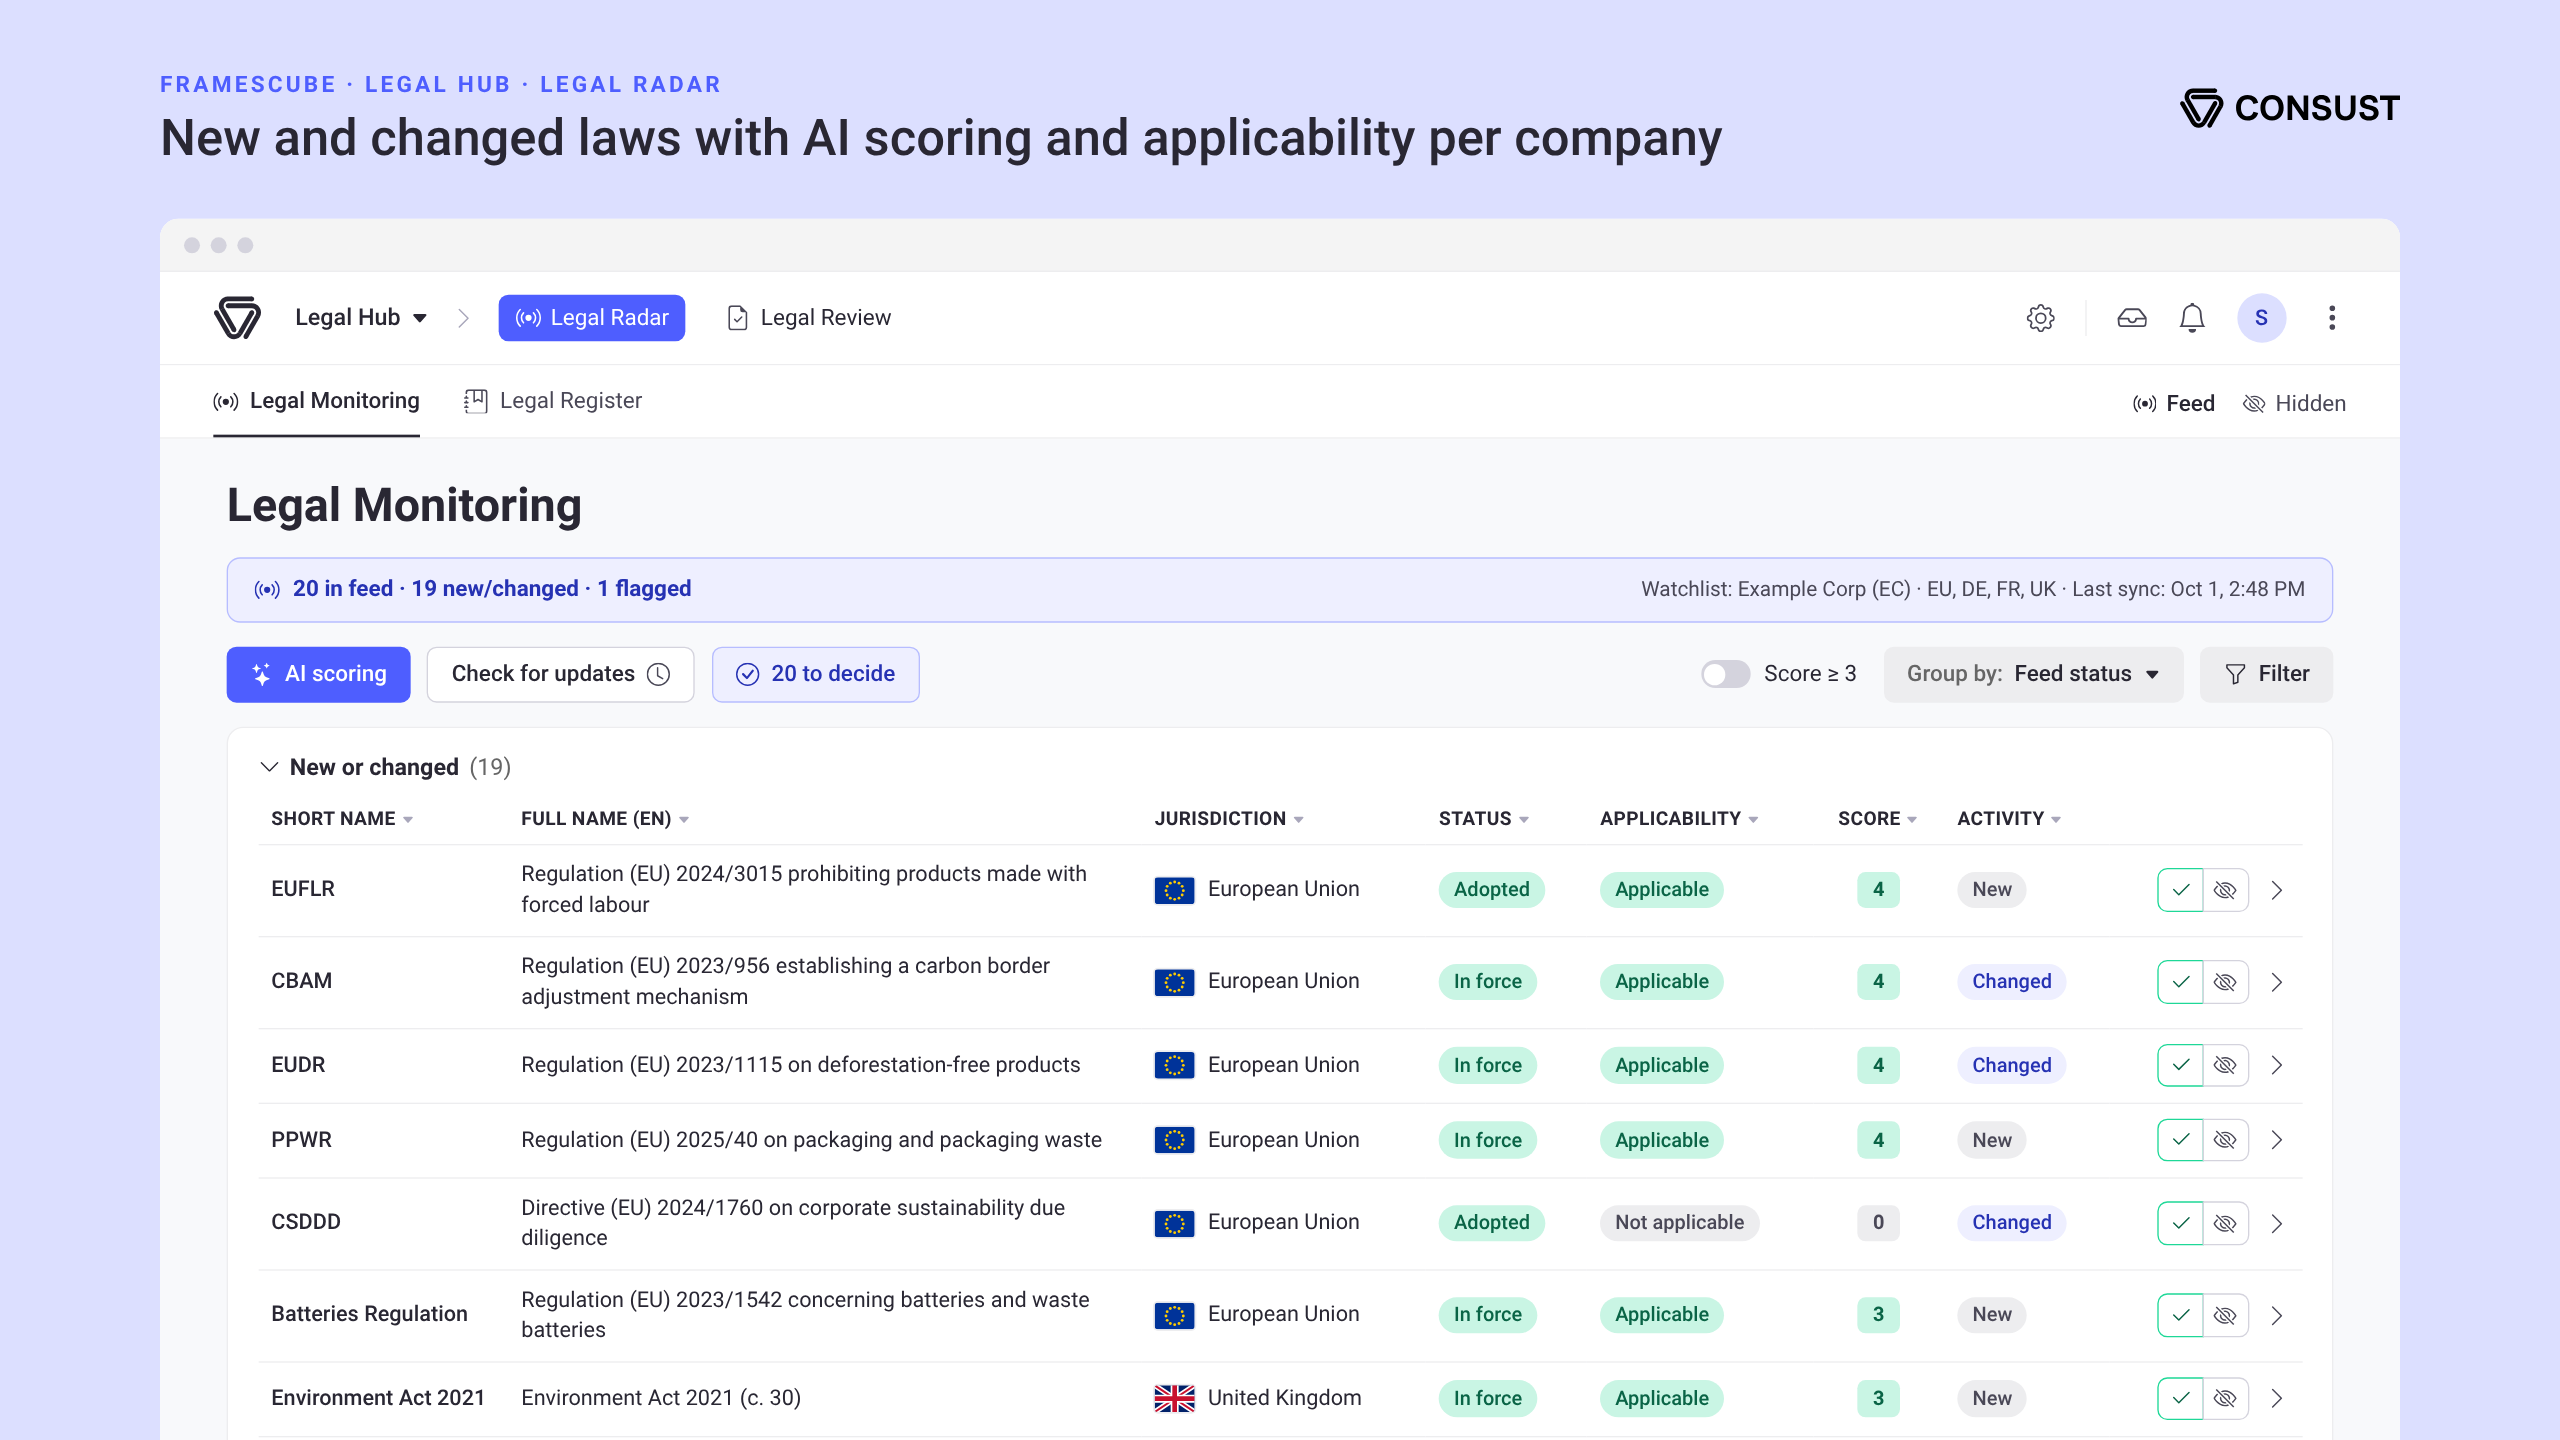Click the Consust logo in app header
This screenshot has width=2560, height=1440.
coord(237,318)
